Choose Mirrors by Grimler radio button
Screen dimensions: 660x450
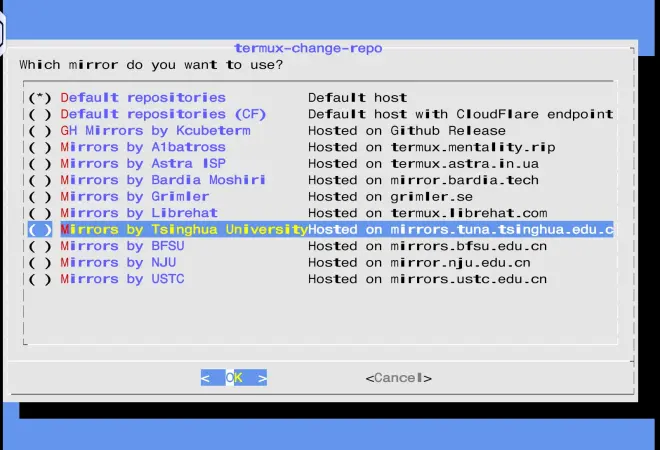(40, 197)
